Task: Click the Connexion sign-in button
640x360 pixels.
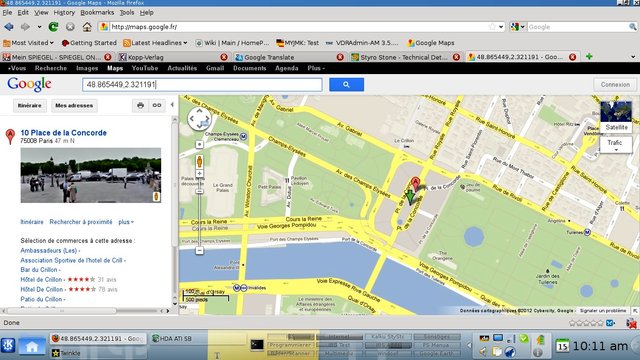Action: pos(615,84)
